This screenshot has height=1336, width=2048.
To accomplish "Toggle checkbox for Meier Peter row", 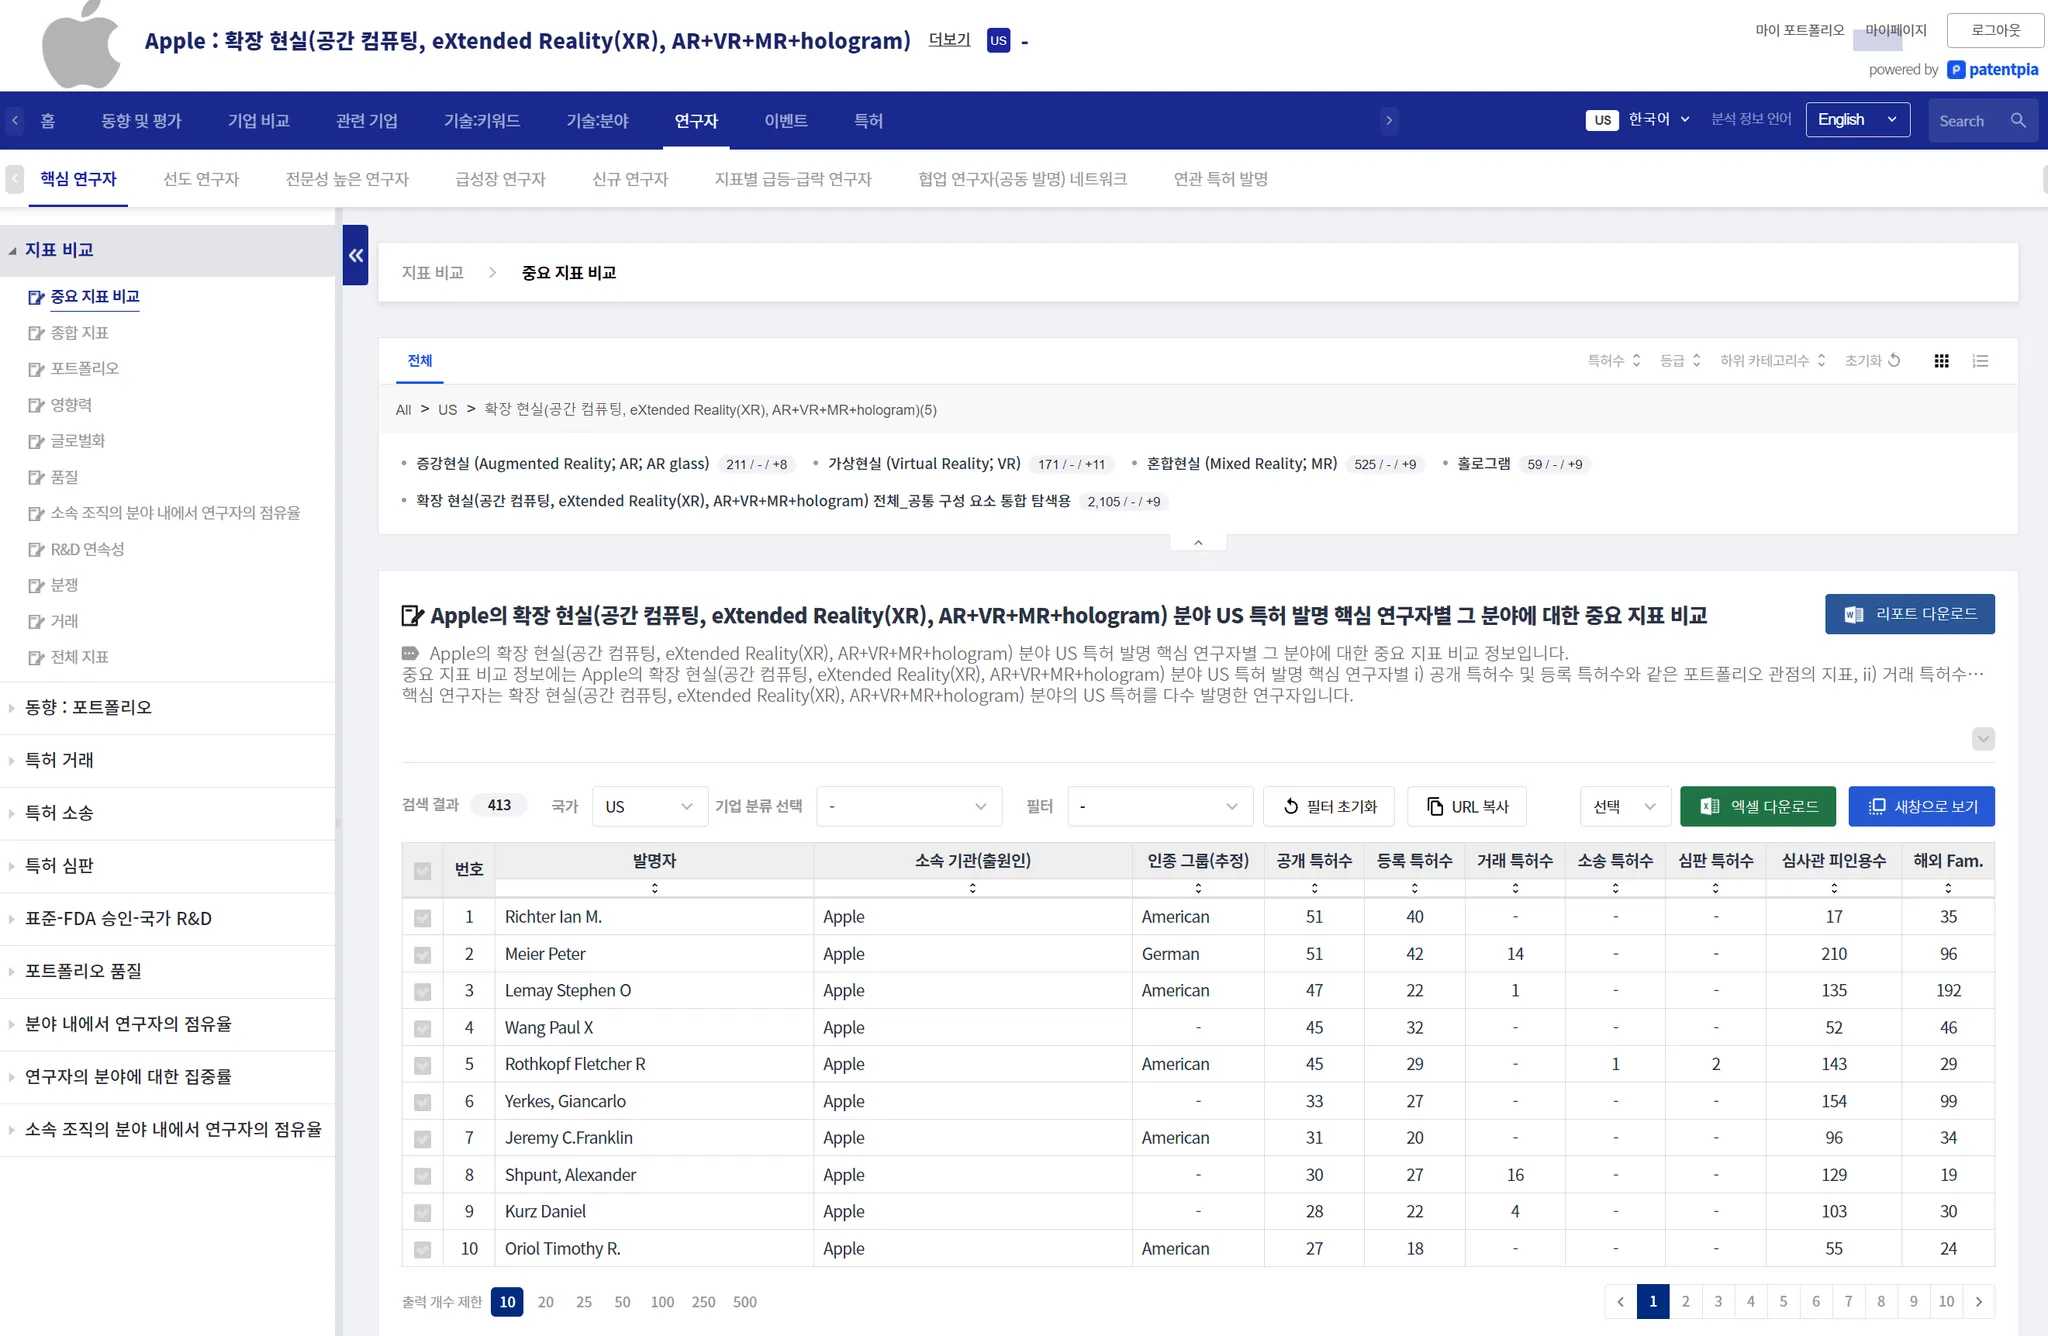I will click(x=422, y=955).
